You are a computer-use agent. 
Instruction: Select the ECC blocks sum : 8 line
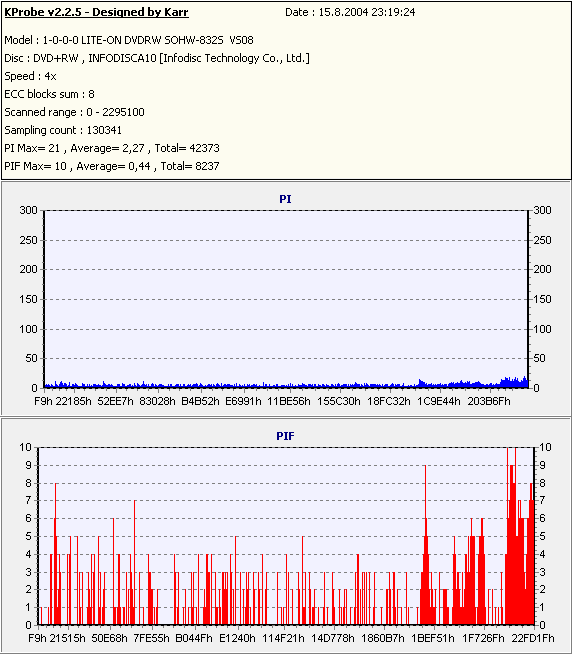click(49, 94)
